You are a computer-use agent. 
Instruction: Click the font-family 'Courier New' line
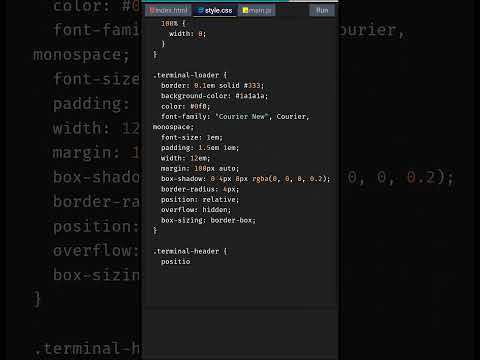pos(235,117)
